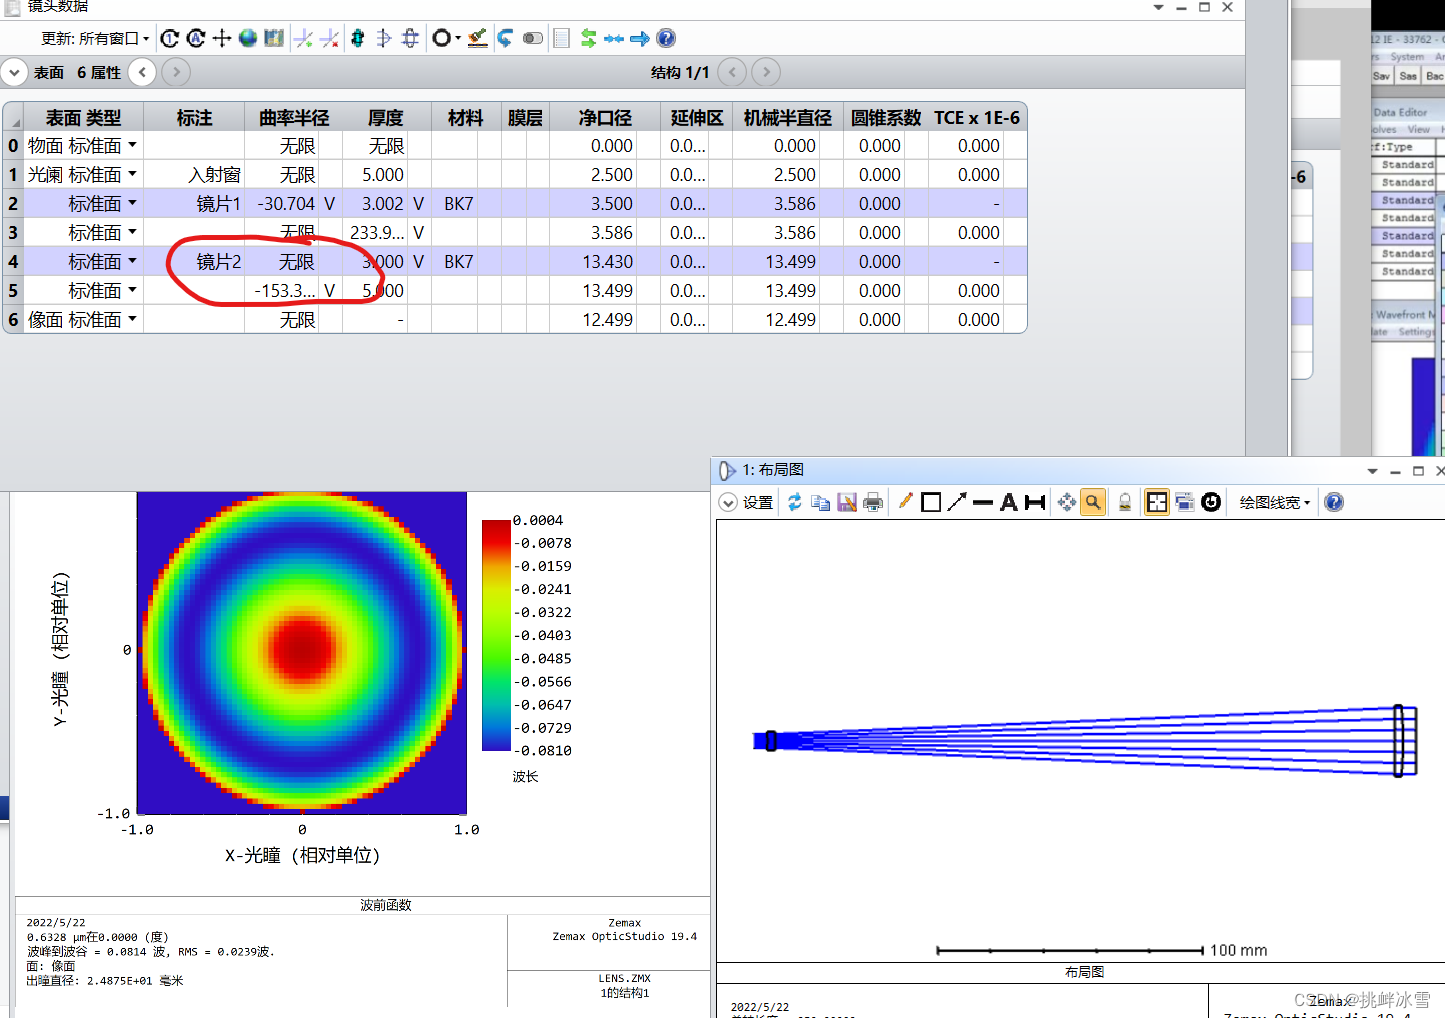Image resolution: width=1445 pixels, height=1018 pixels.
Task: Click the refresh icon in the layout window
Action: pyautogui.click(x=793, y=502)
